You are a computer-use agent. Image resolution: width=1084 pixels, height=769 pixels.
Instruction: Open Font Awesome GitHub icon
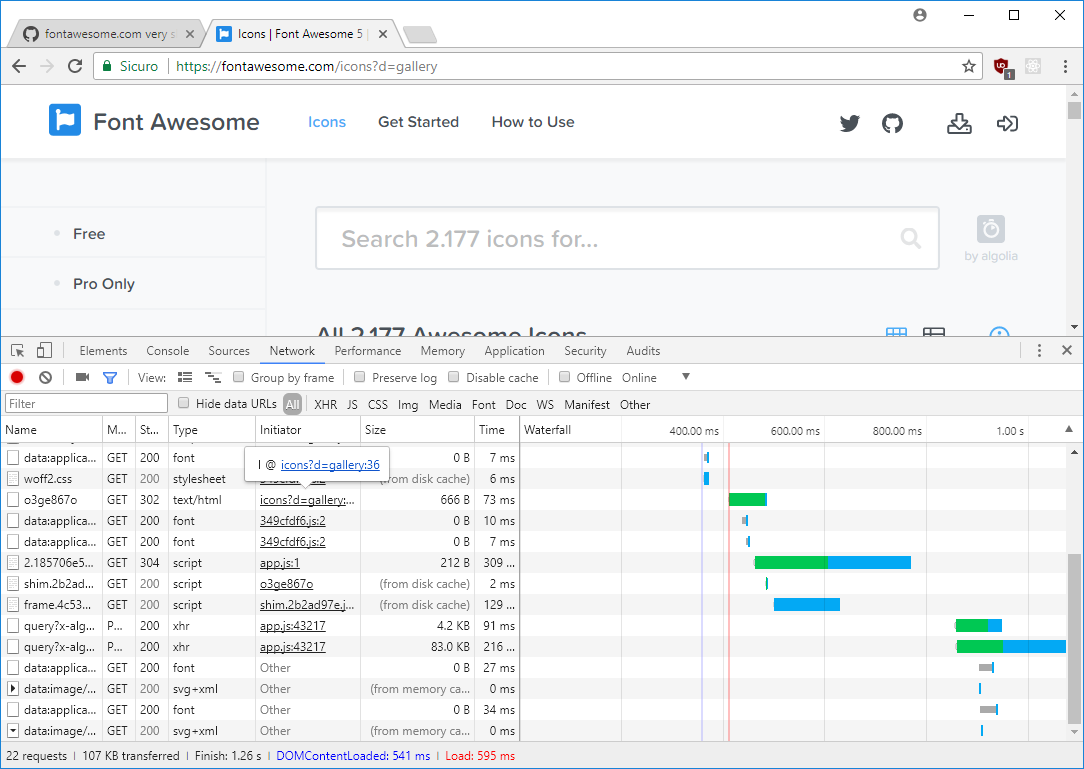893,123
